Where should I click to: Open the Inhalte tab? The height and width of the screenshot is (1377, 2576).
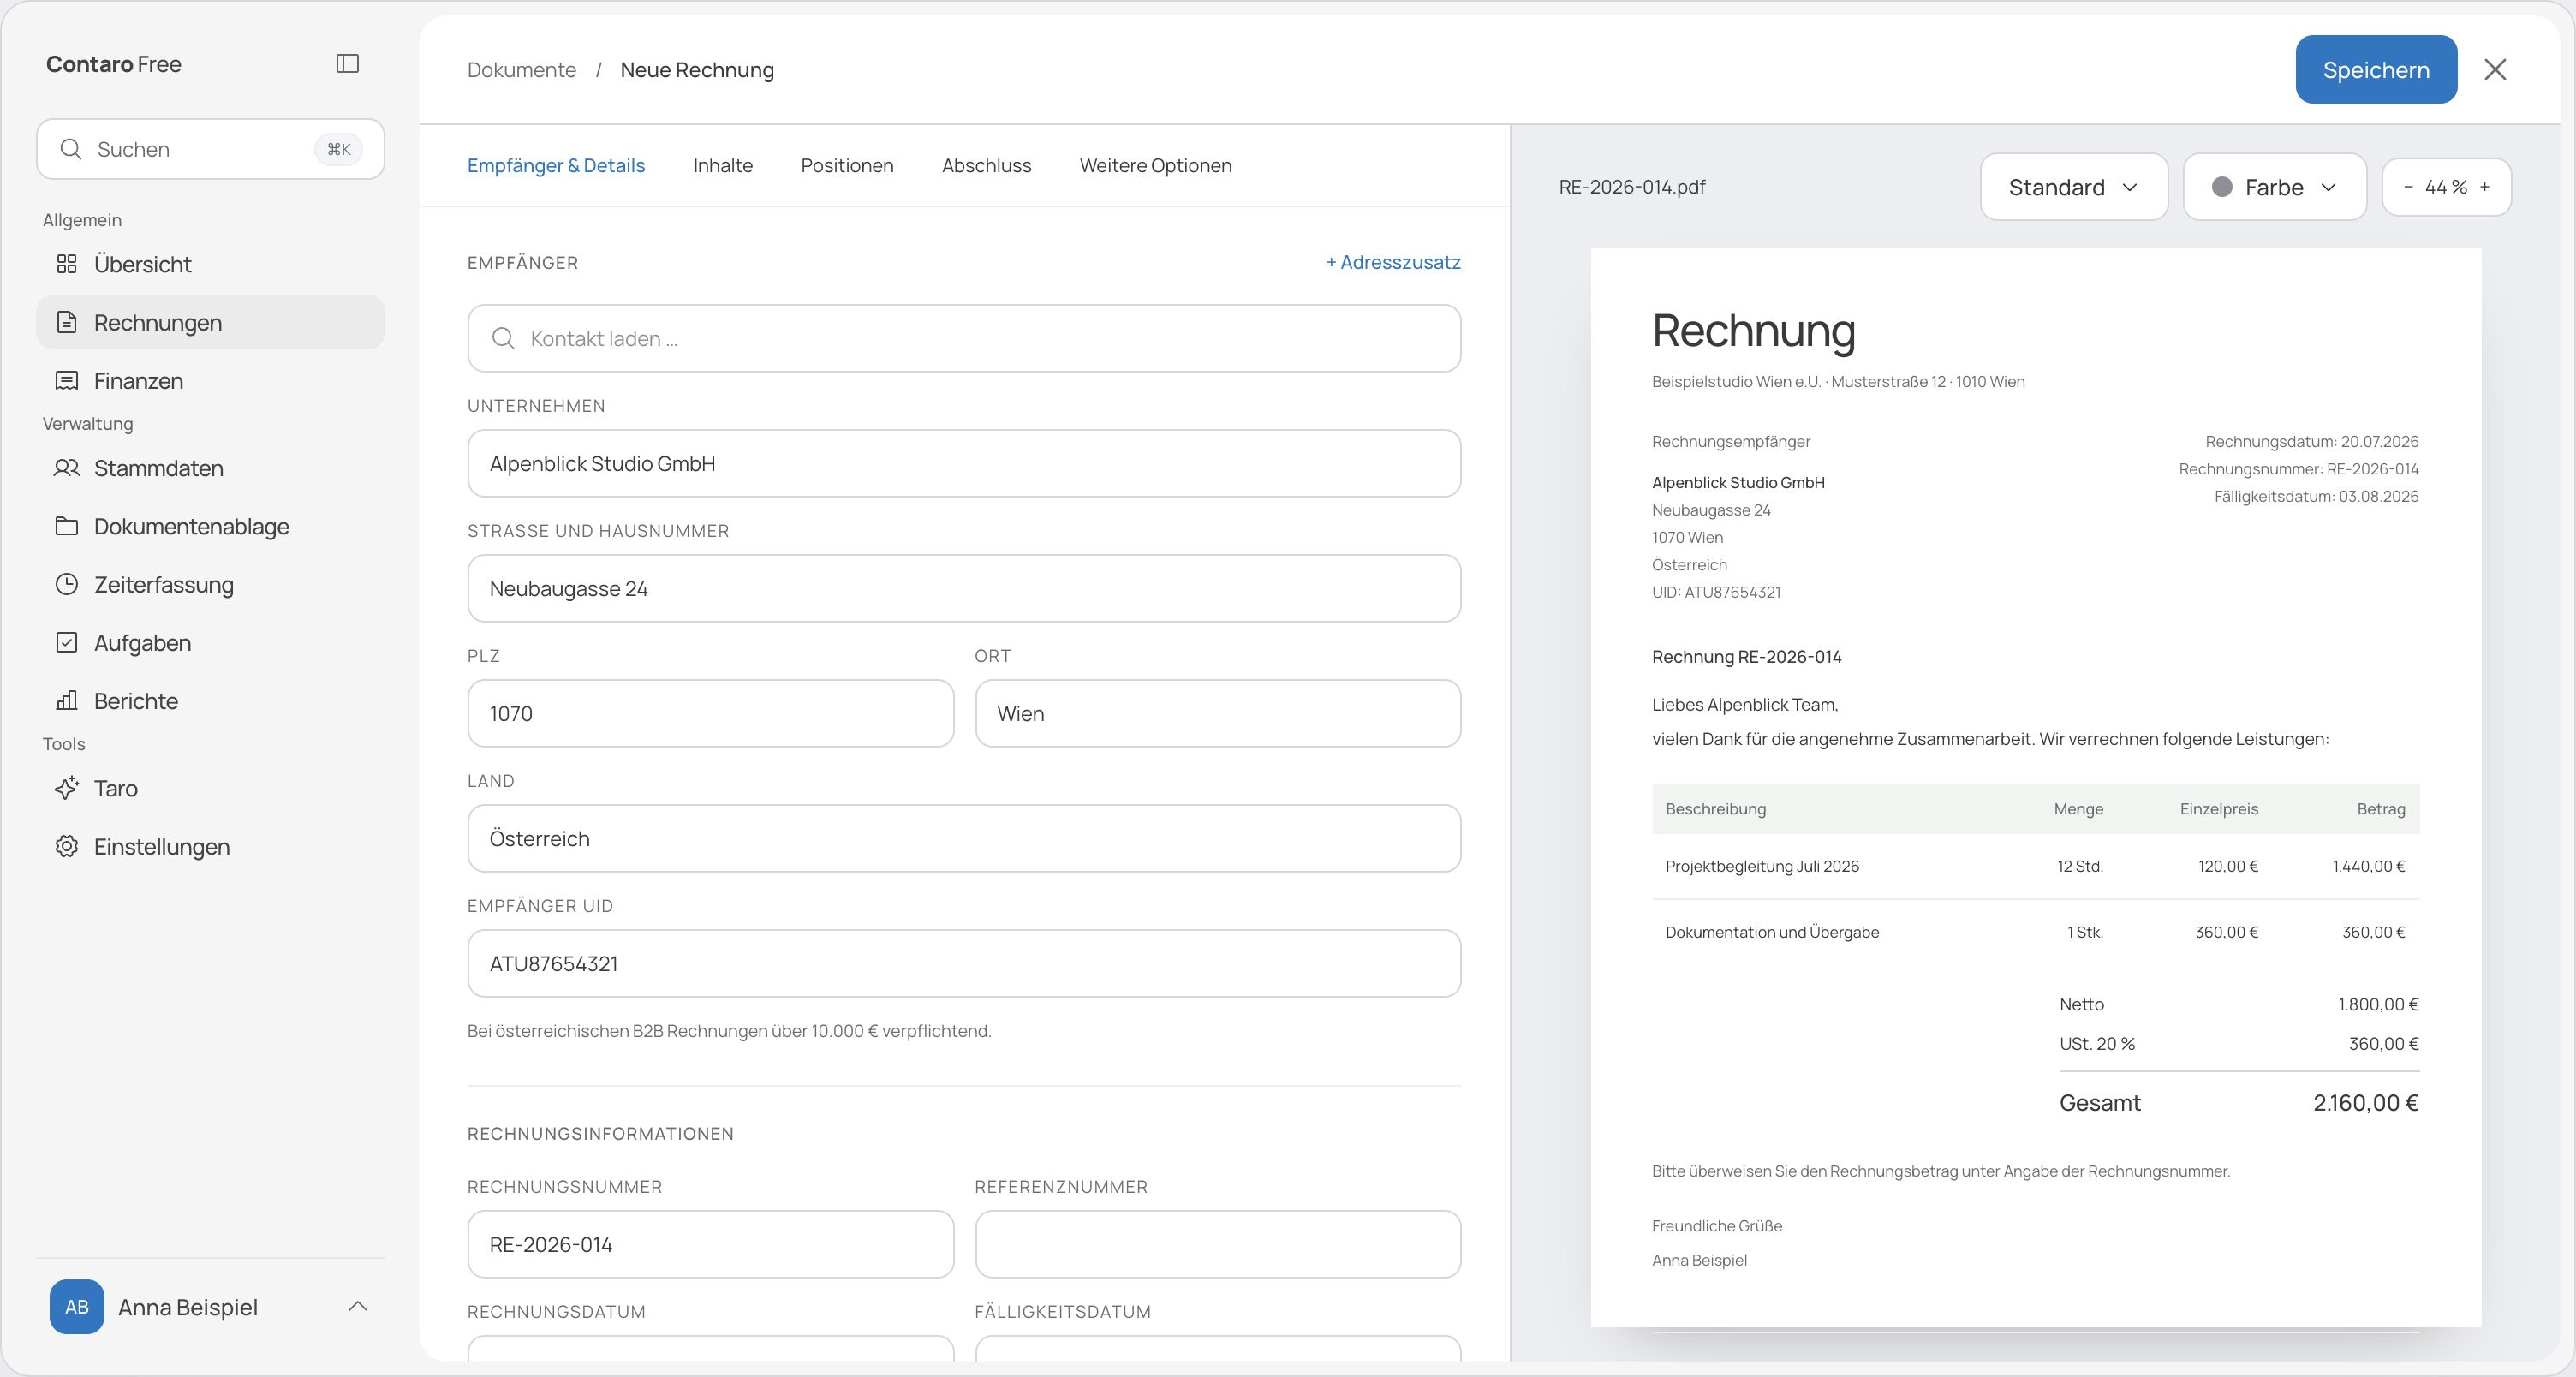723,165
